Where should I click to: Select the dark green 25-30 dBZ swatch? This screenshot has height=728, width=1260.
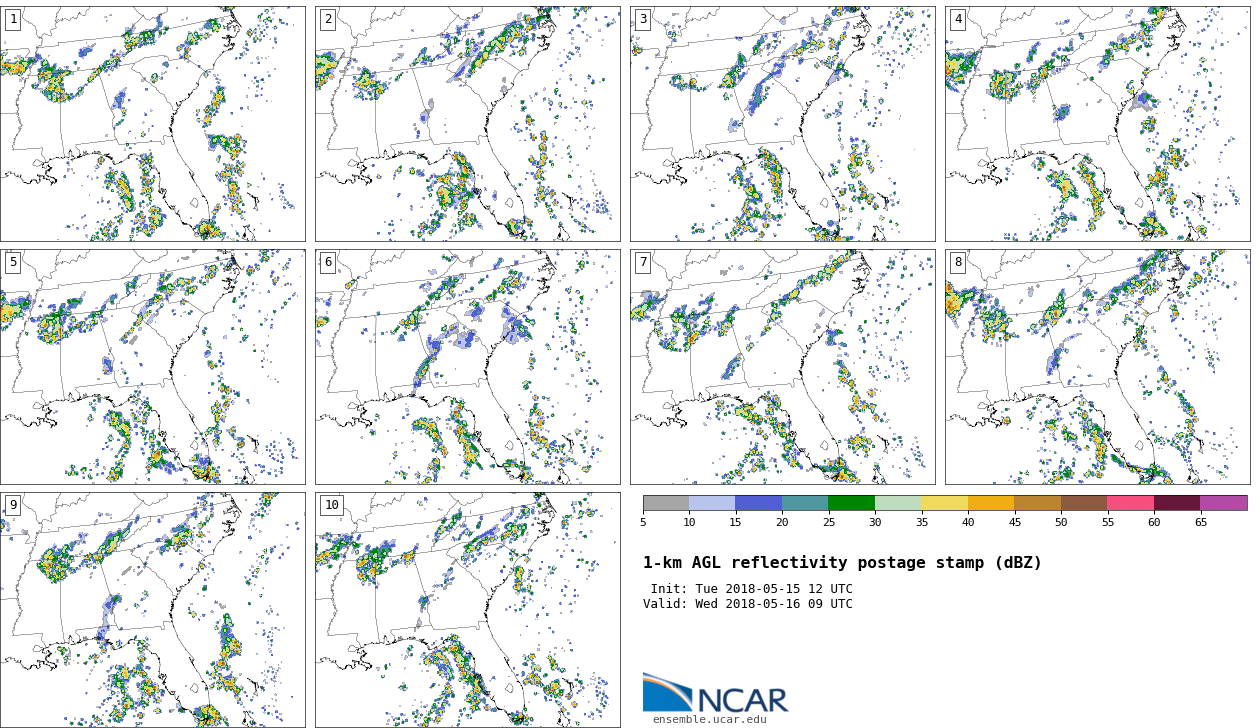851,503
